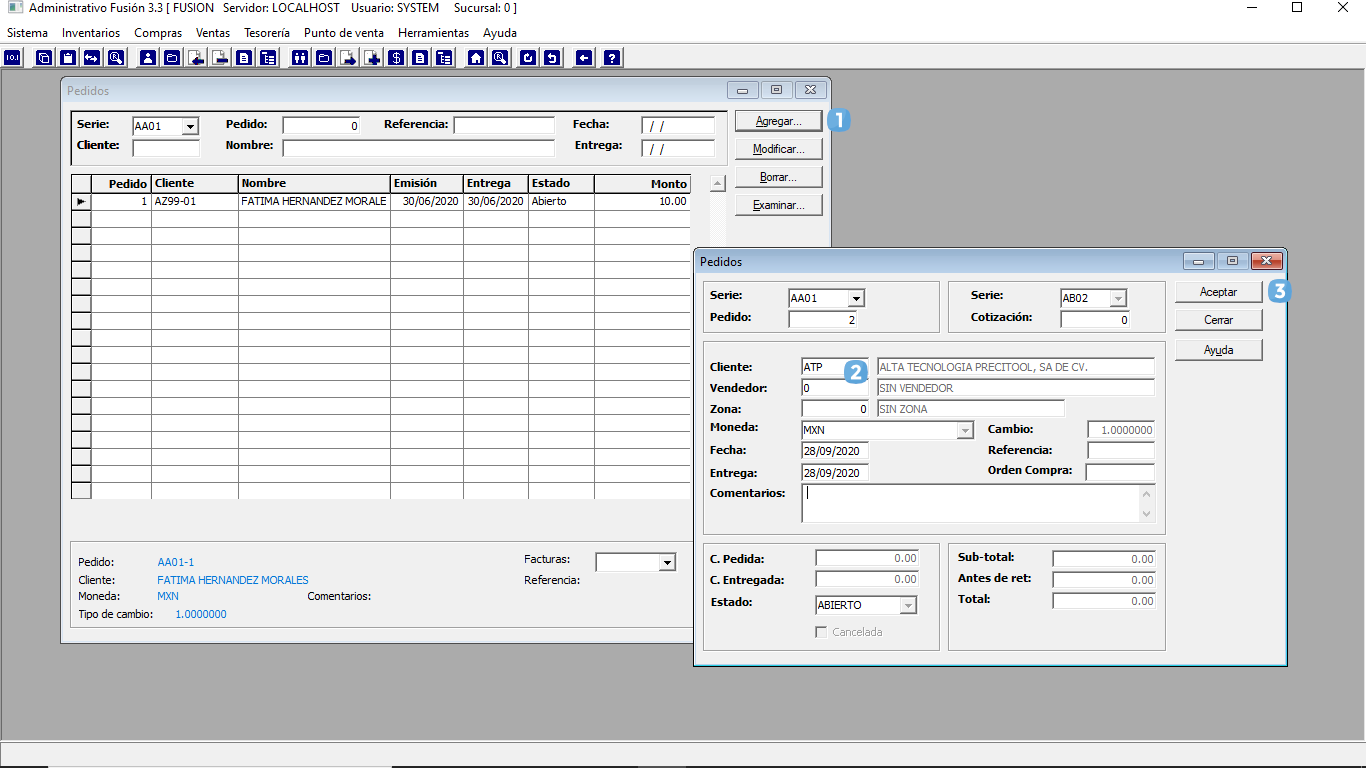Select the FATIMA HERNANDEZ MORALE table cell
The image size is (1366, 768).
(314, 201)
